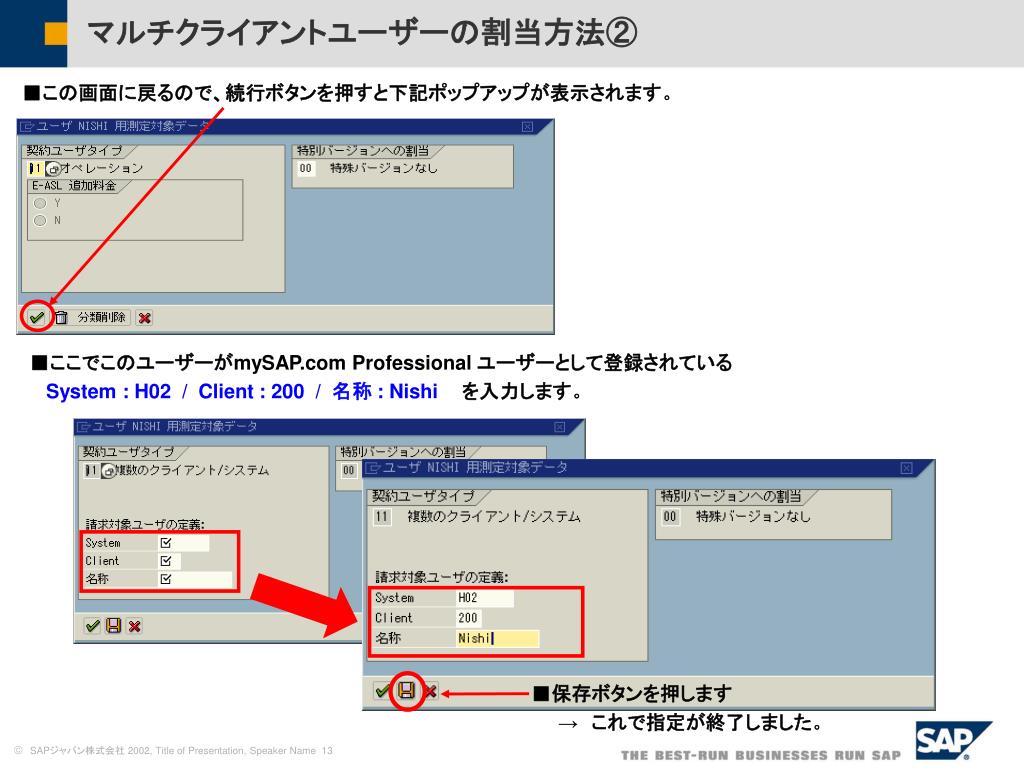
Task: Select the Y radio button under E-ASL 追加料金
Action: point(40,203)
